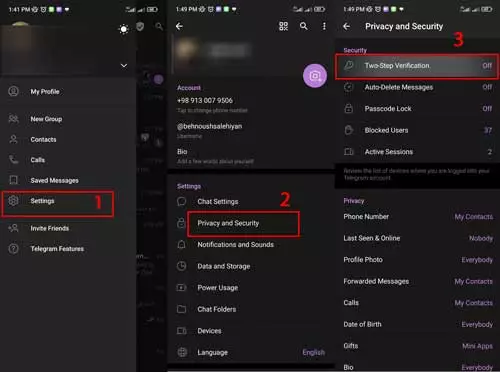Image resolution: width=500 pixels, height=372 pixels.
Task: Search settings using the magnifier icon
Action: click(x=304, y=26)
